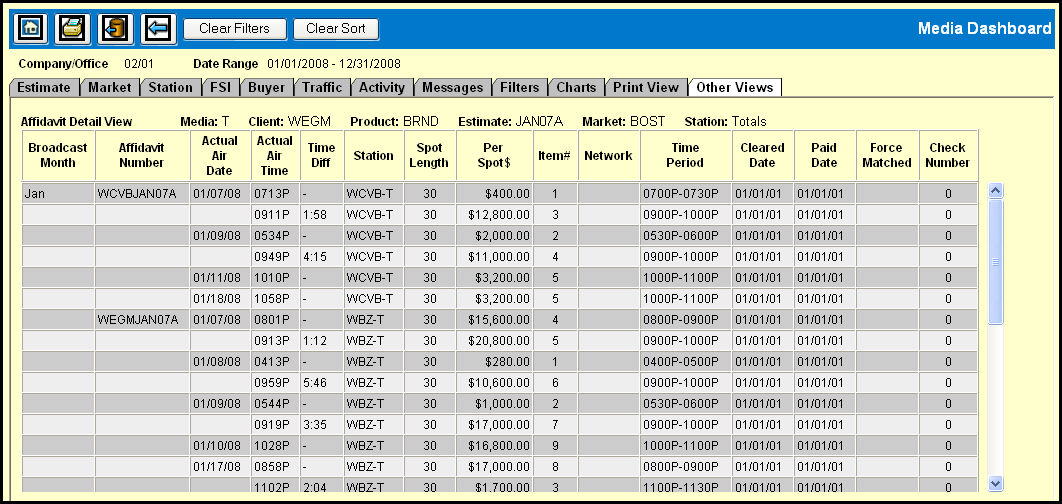
Task: Switch to the Estimate tab
Action: [x=44, y=88]
